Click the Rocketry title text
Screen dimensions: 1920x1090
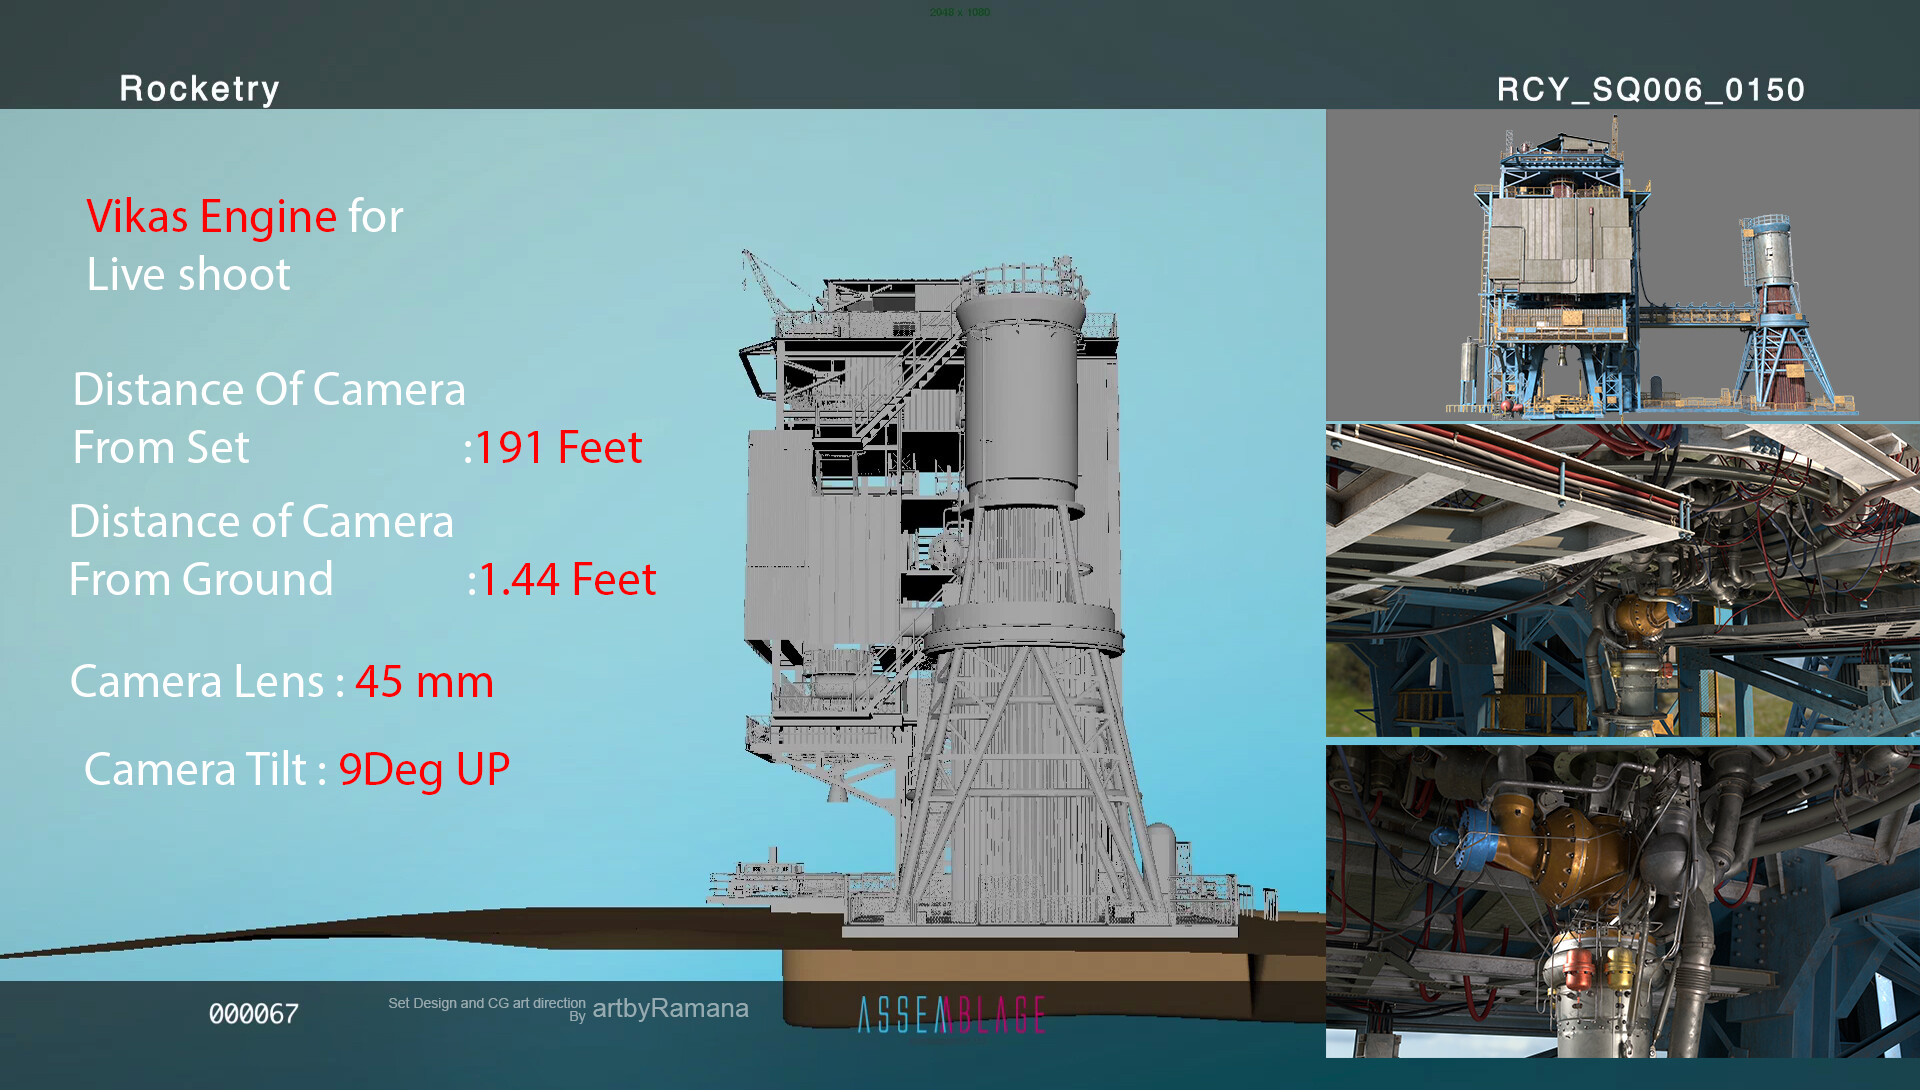click(x=199, y=89)
